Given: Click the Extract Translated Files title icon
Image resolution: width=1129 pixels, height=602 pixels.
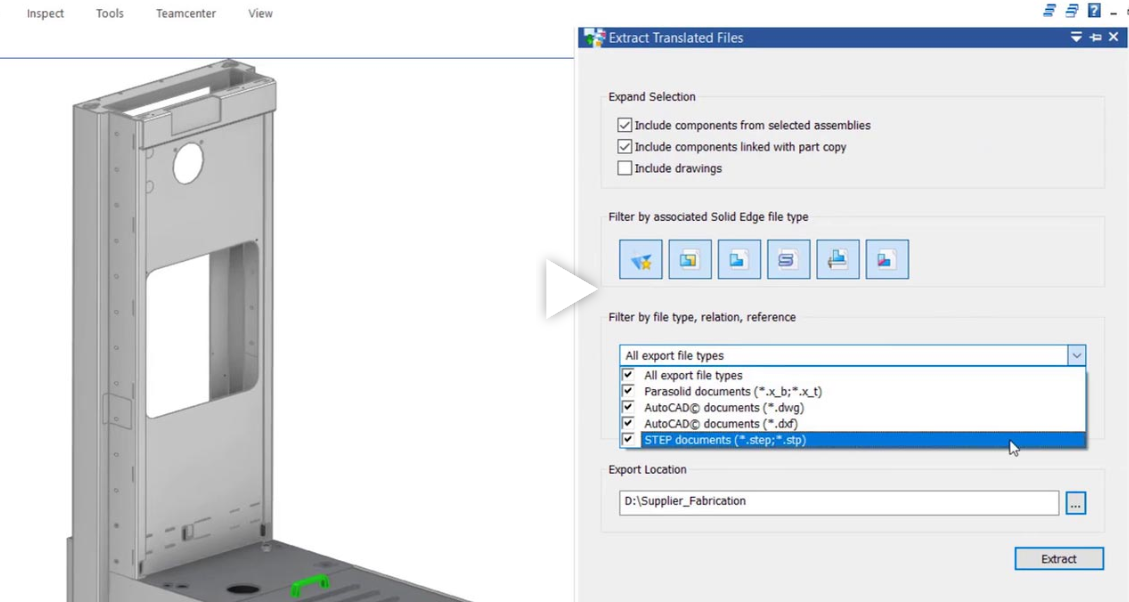Looking at the screenshot, I should click(594, 37).
